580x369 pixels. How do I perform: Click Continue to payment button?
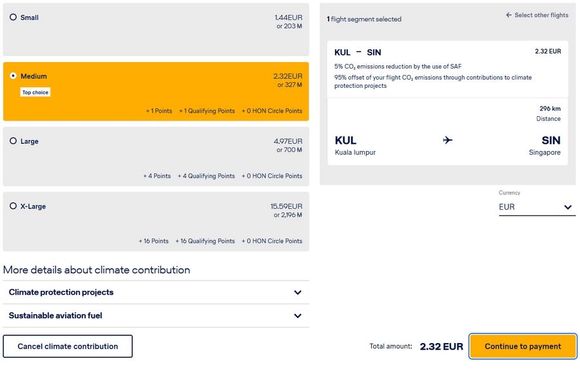[x=523, y=346]
